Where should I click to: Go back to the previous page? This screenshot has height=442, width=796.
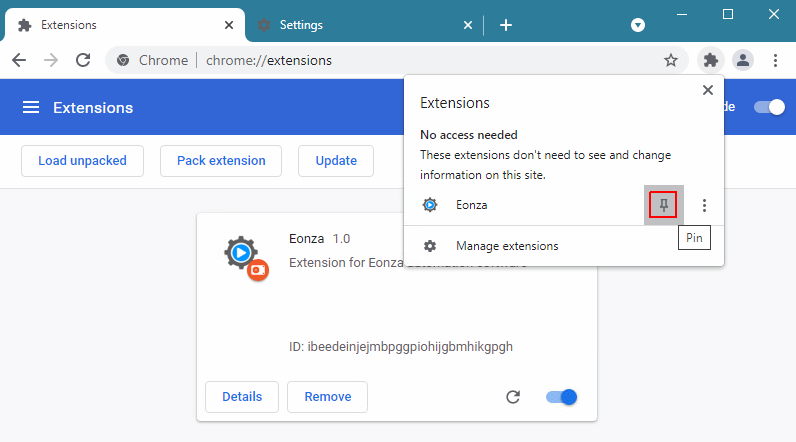point(19,60)
